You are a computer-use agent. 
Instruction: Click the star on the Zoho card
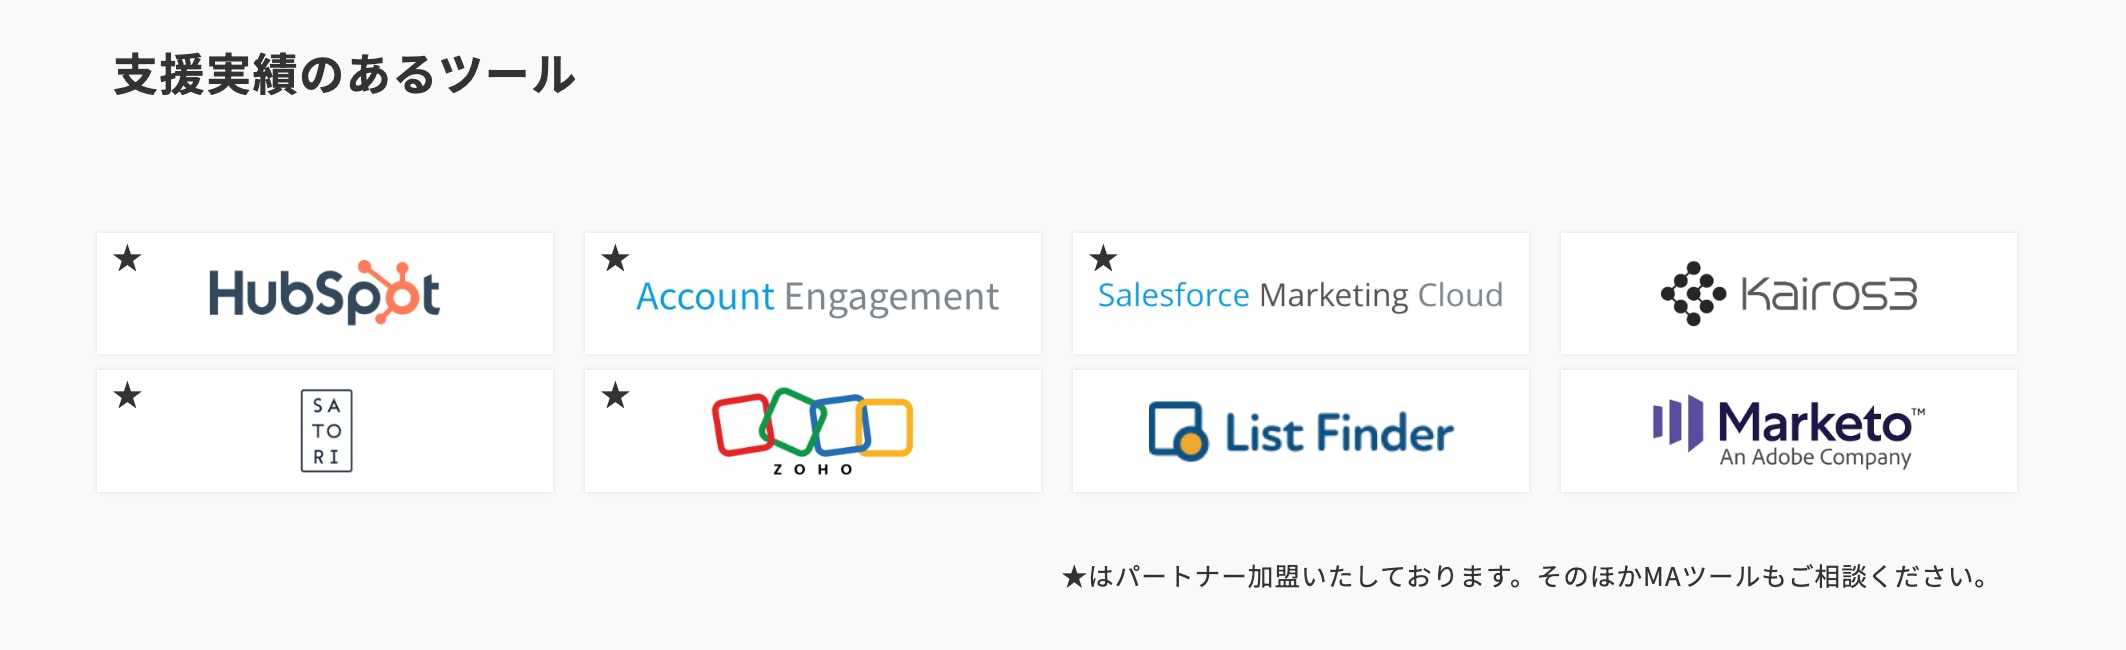pyautogui.click(x=615, y=396)
